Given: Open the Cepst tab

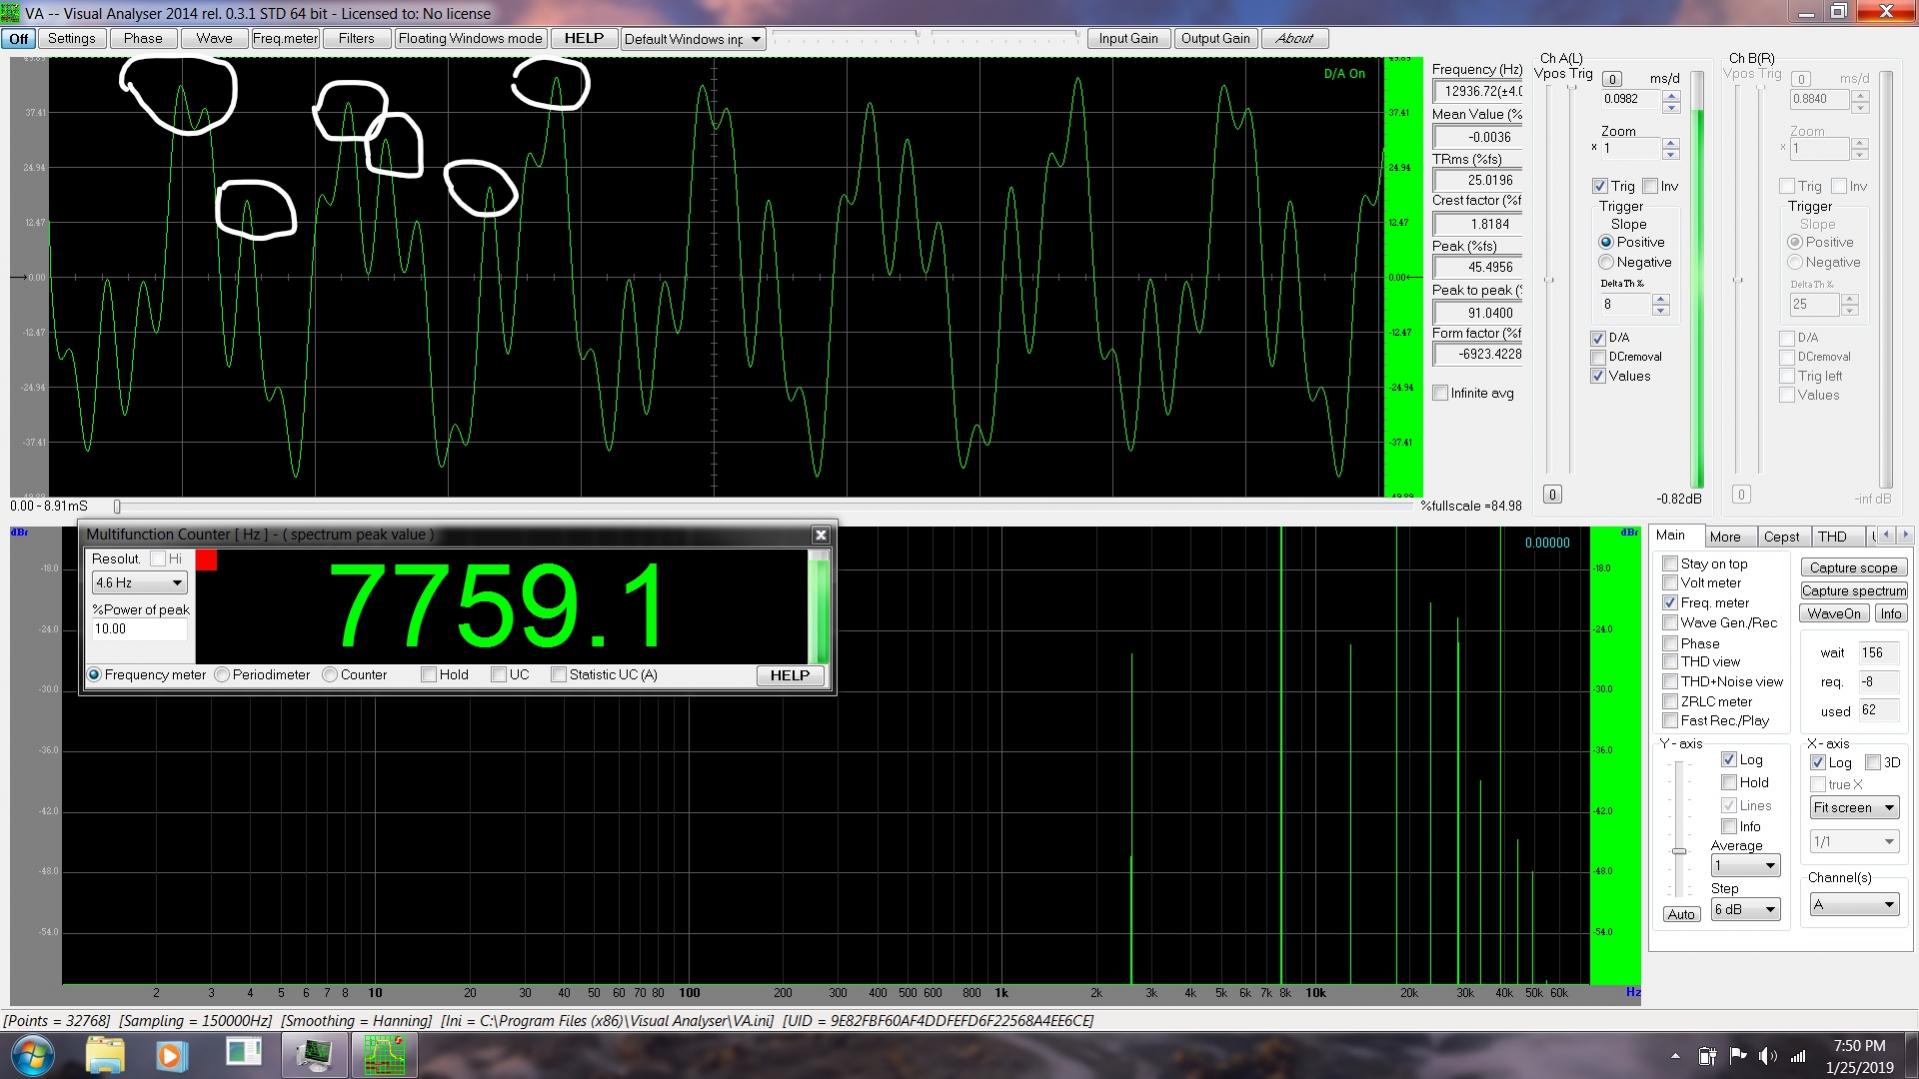Looking at the screenshot, I should (x=1780, y=537).
